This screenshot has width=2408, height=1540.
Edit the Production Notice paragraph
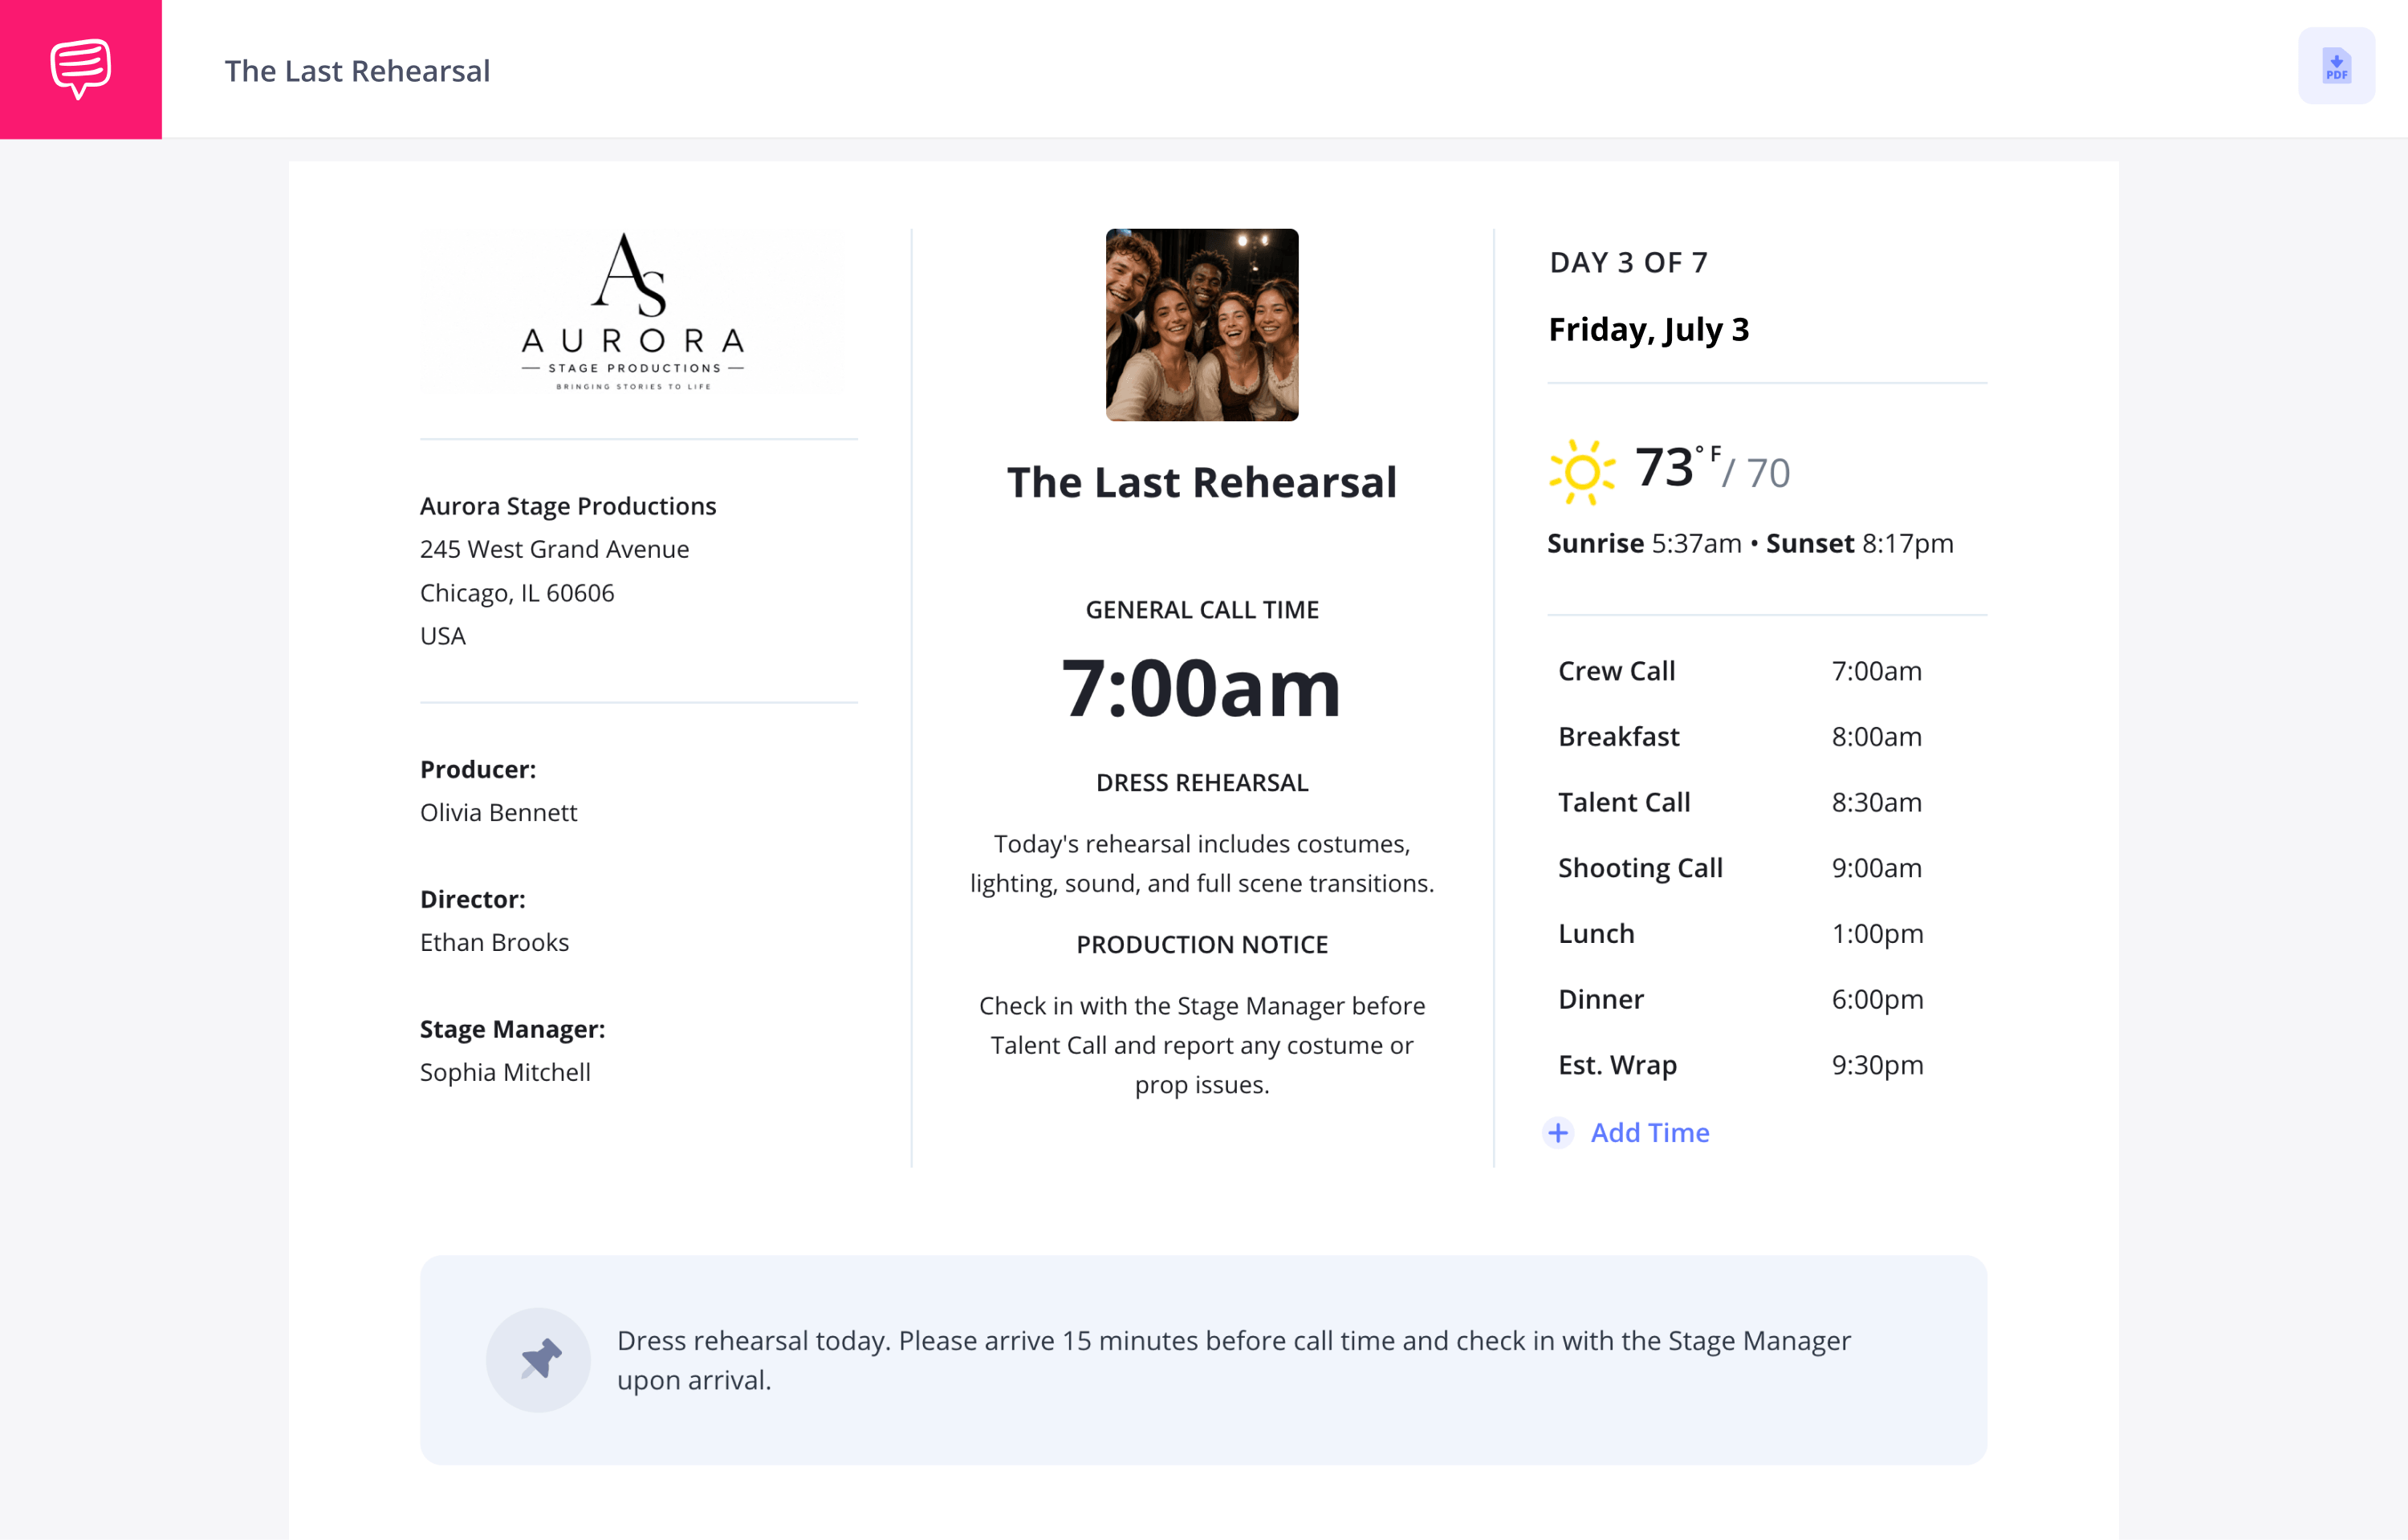coord(1202,1045)
